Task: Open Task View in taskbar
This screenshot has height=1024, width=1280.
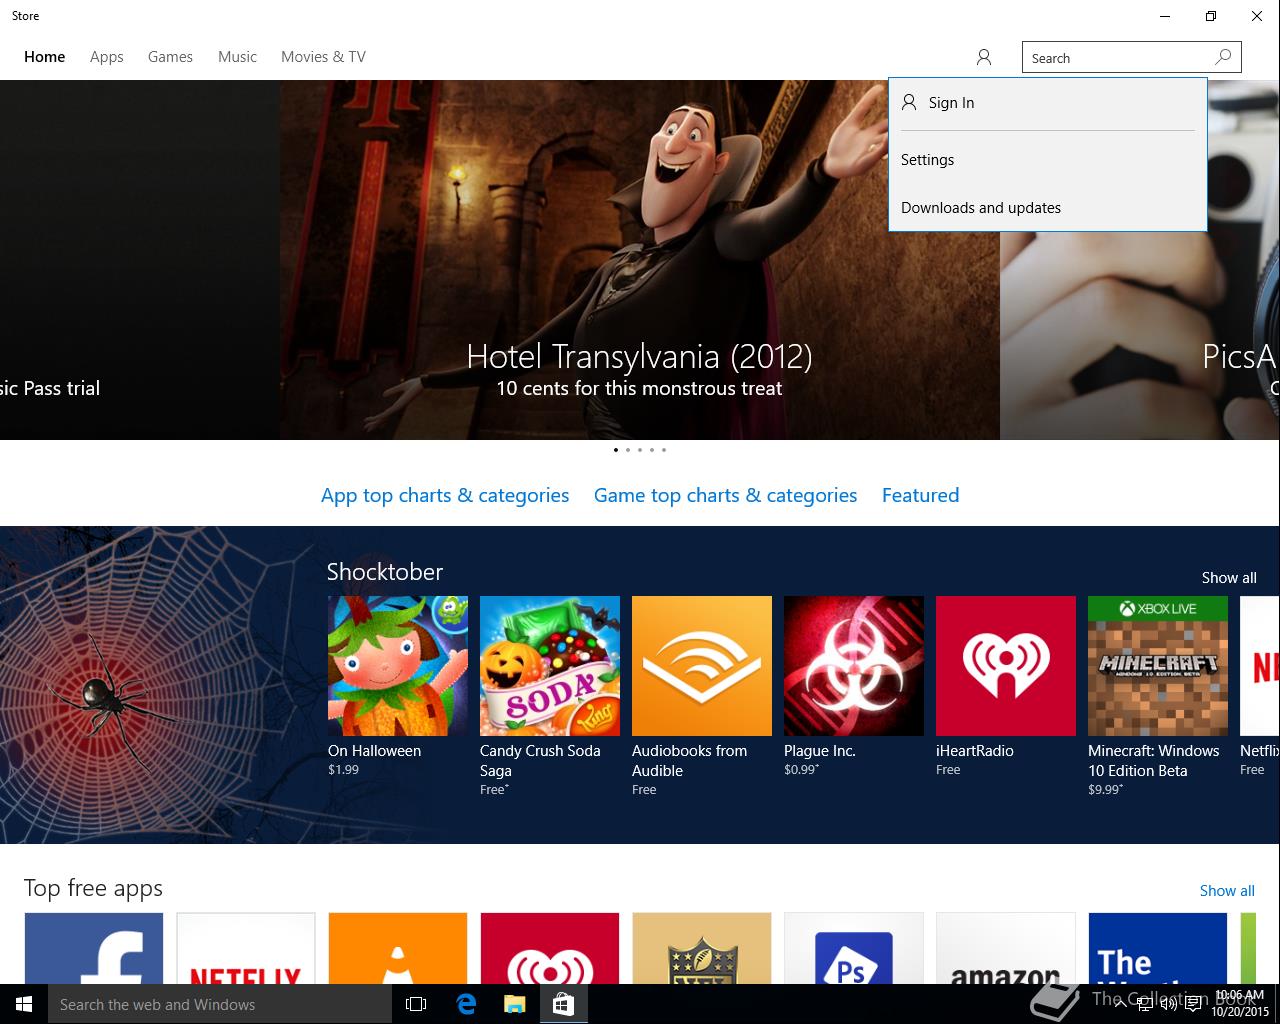Action: (x=416, y=1004)
